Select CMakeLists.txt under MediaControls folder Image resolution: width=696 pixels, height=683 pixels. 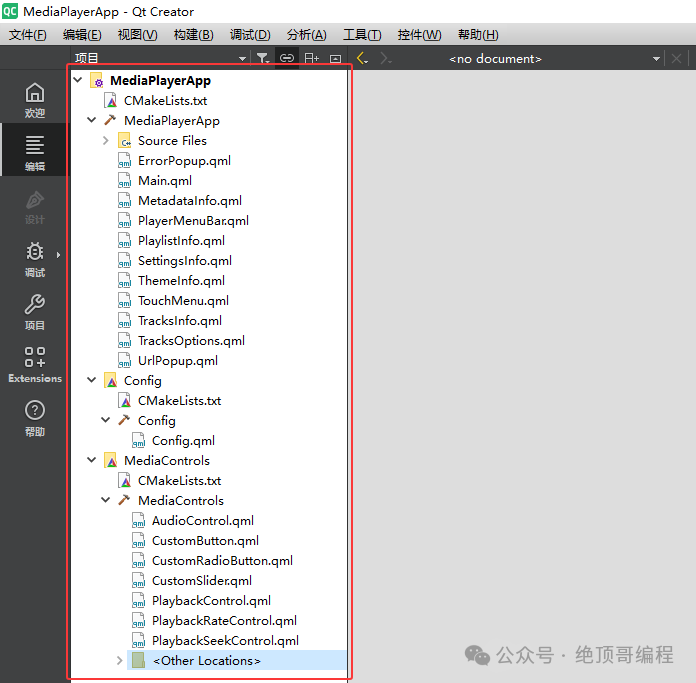click(x=179, y=480)
